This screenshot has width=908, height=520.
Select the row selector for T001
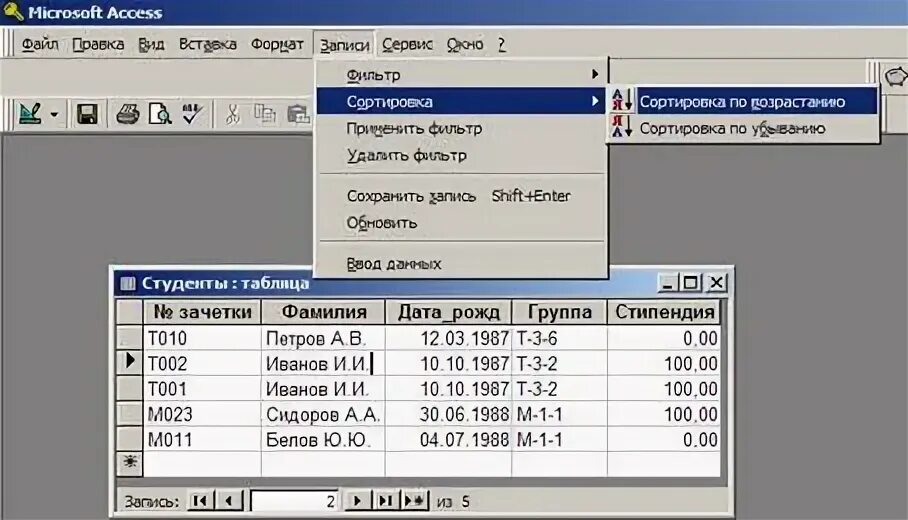(x=130, y=389)
